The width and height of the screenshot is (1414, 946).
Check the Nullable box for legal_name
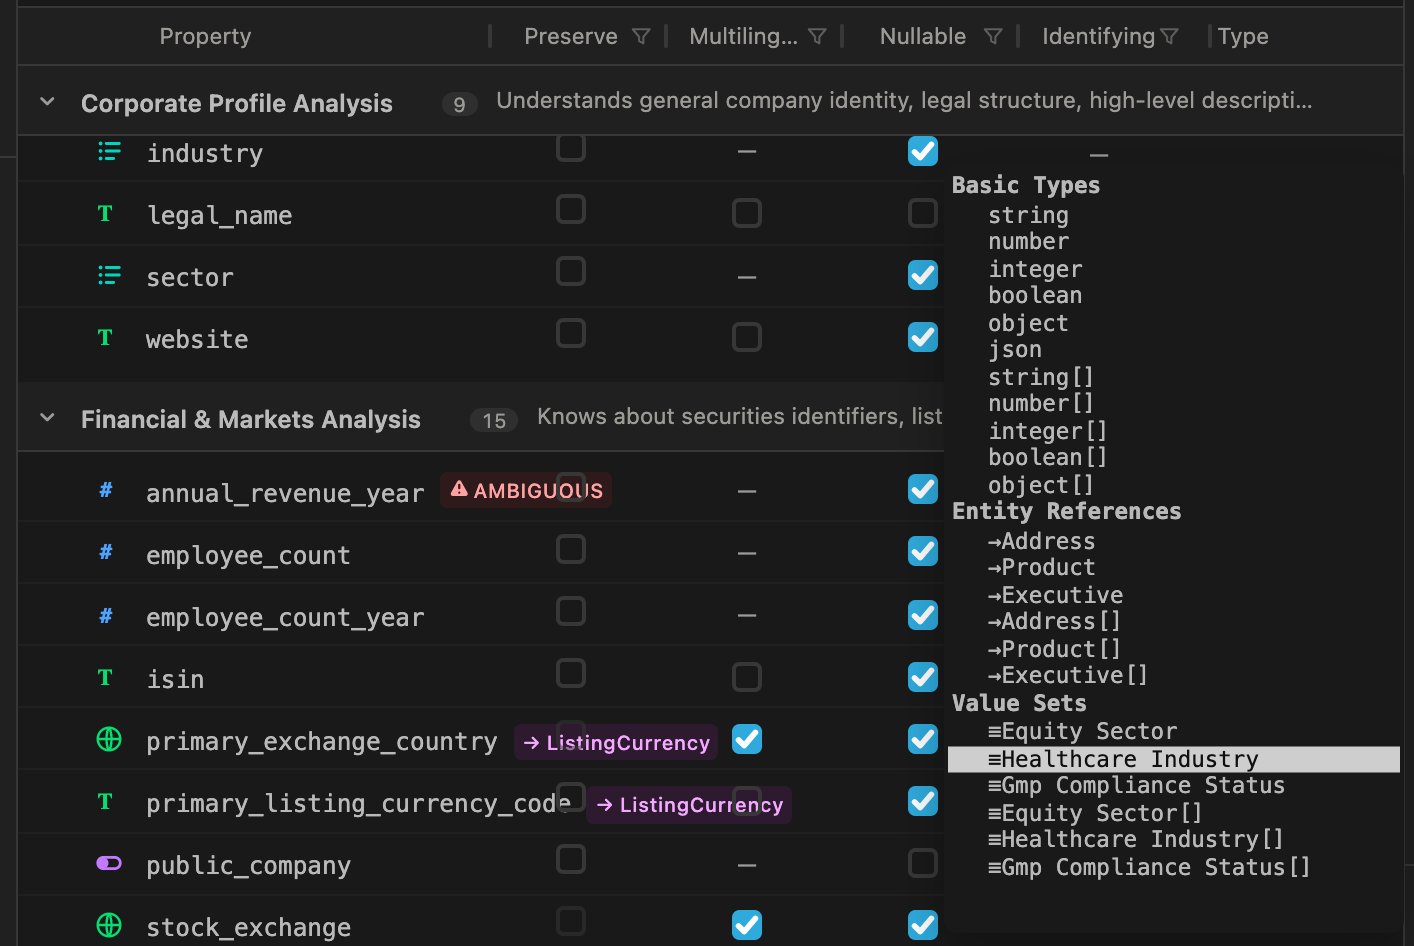tap(923, 213)
